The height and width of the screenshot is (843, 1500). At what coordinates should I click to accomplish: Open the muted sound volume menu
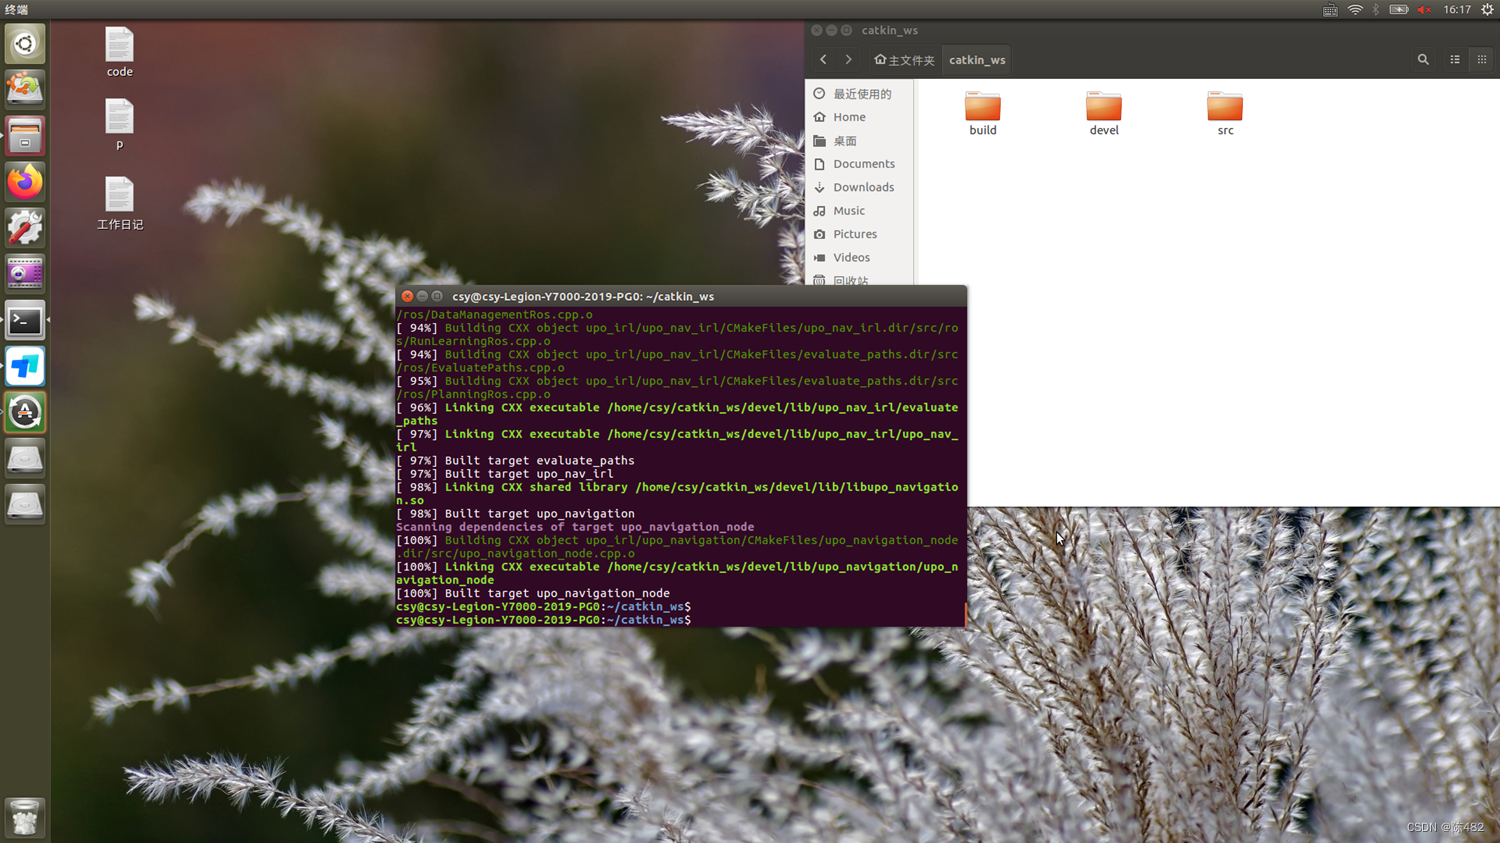tap(1424, 10)
